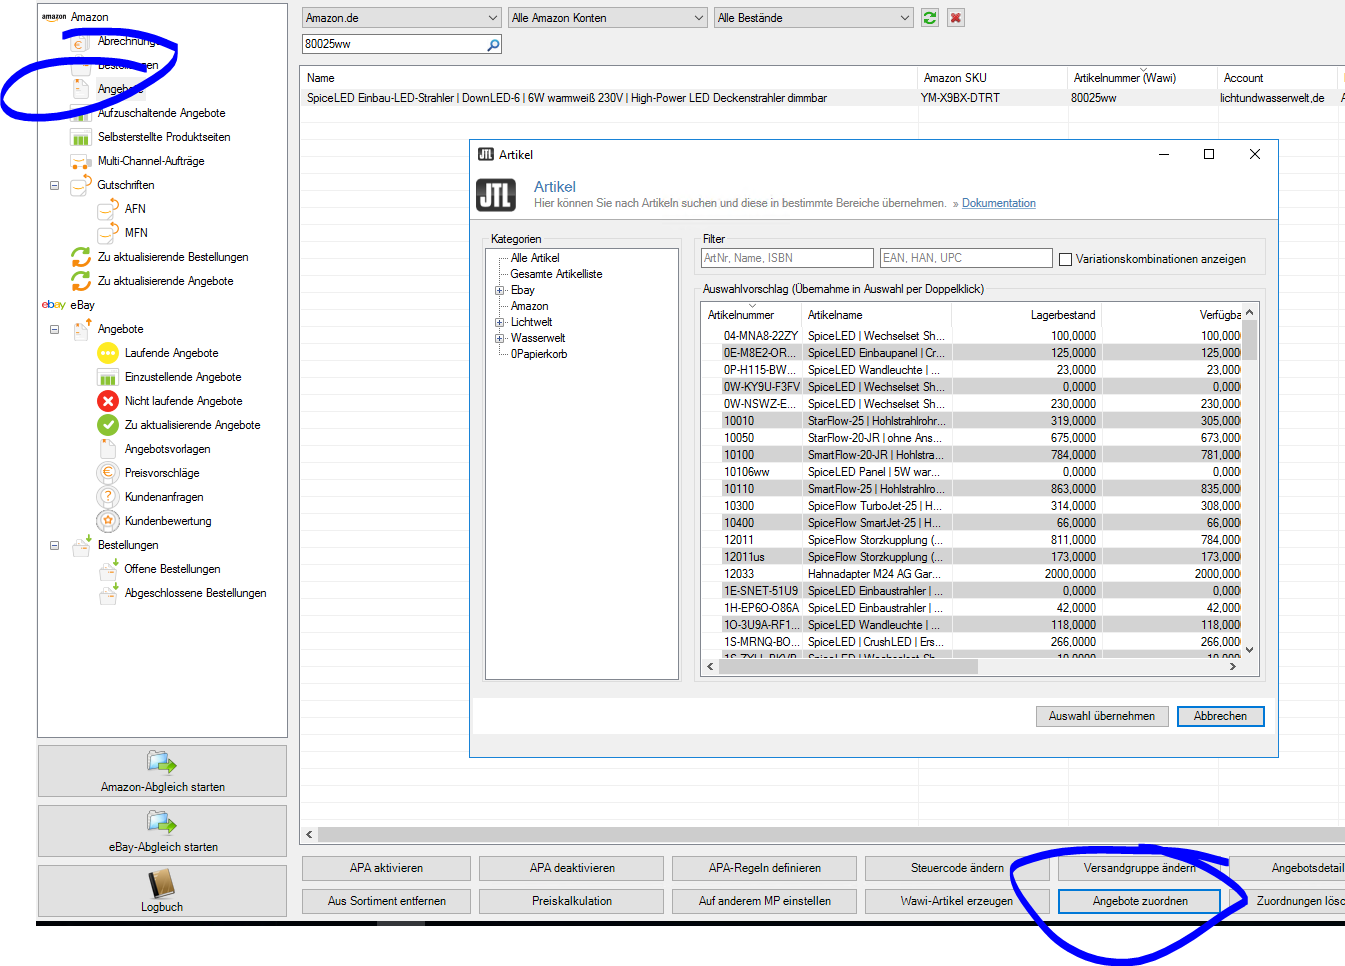
Task: Expand the Ebay category in Artikel dialog
Action: click(499, 290)
